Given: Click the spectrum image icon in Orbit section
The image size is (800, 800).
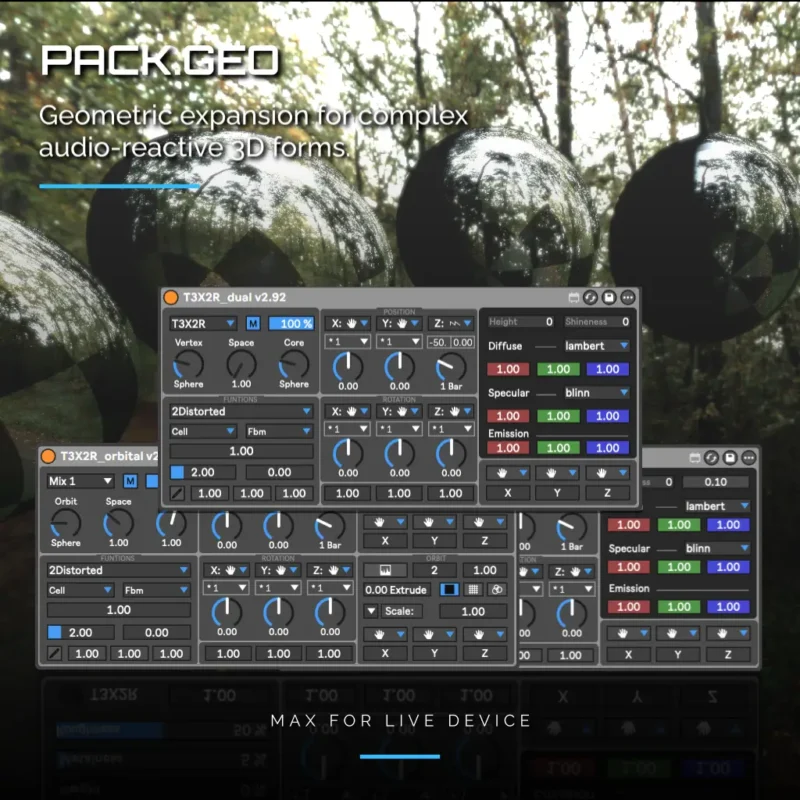Looking at the screenshot, I should point(385,570).
